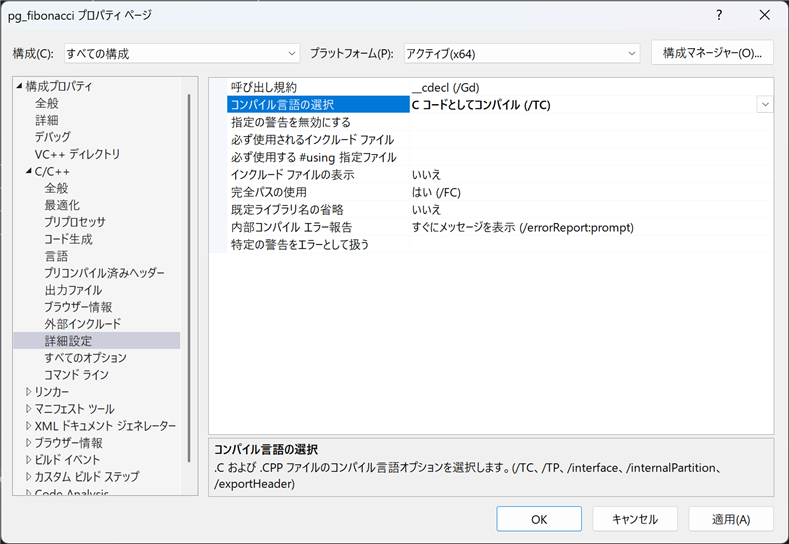This screenshot has height=544, width=789.
Task: Select プリプロセッサ tree item
Action: 75,222
